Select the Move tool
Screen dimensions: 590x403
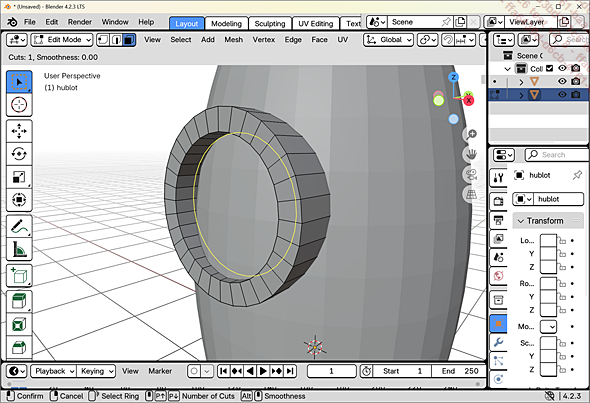pyautogui.click(x=19, y=131)
